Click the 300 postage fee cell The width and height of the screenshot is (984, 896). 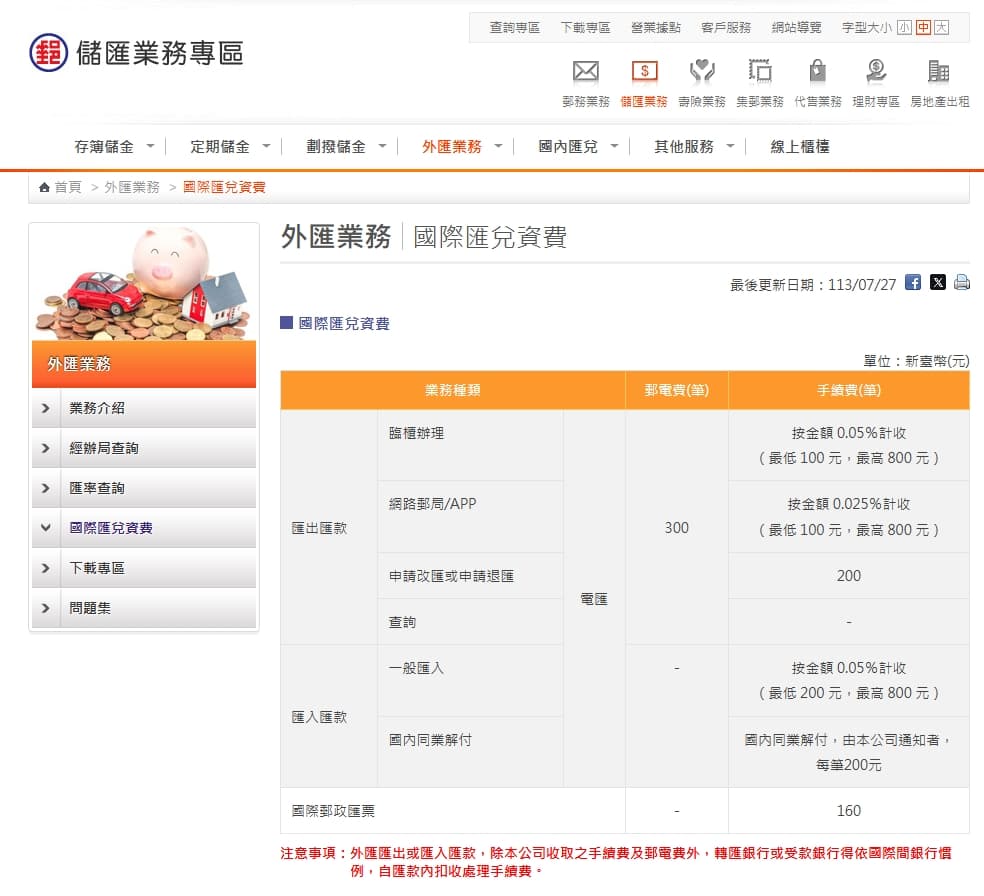[x=676, y=528]
